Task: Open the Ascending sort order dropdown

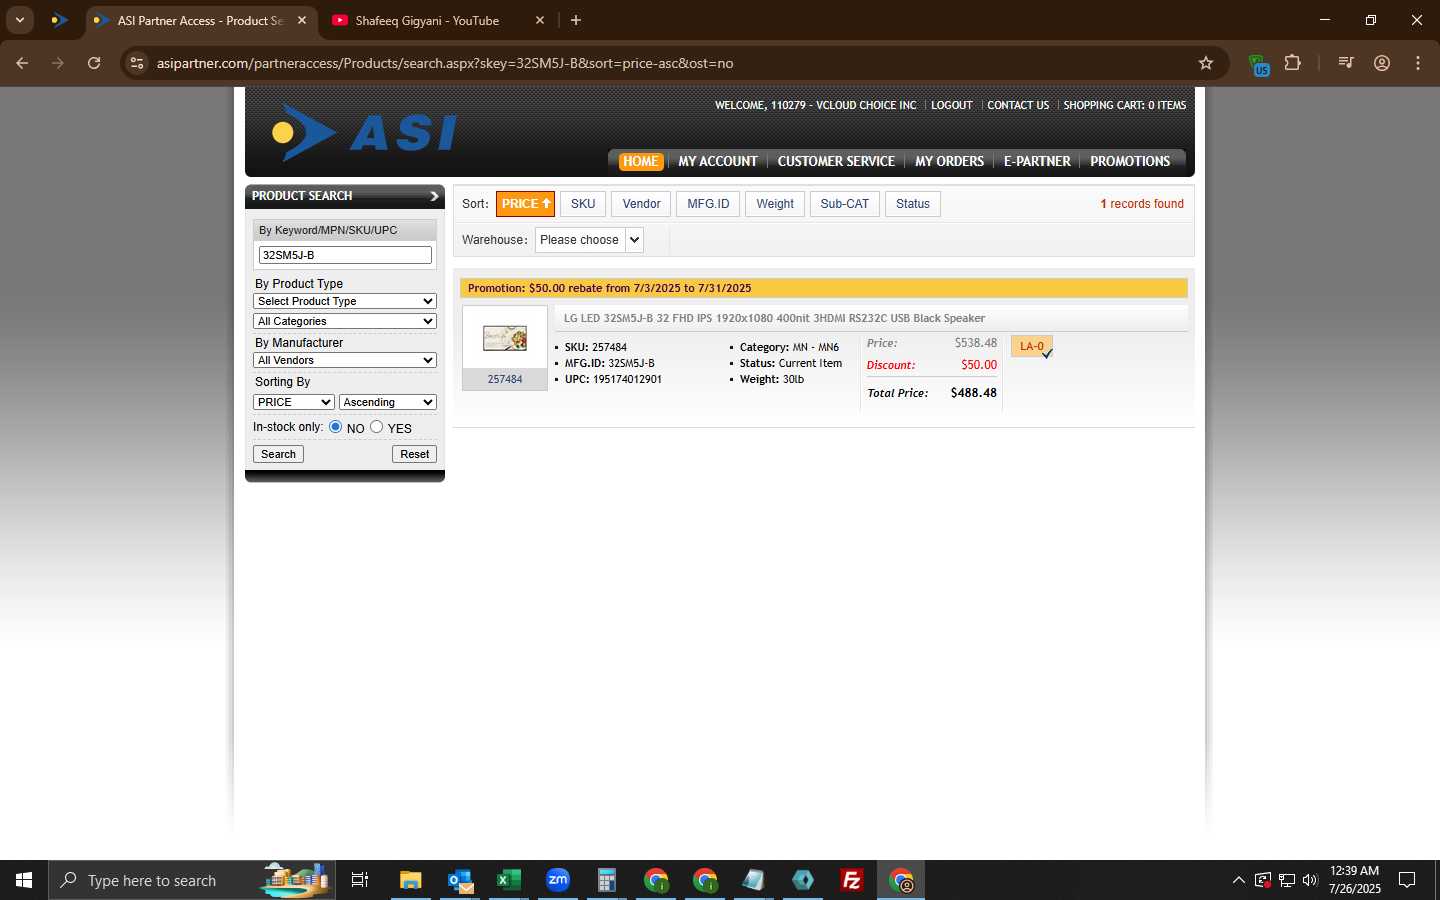Action: pyautogui.click(x=388, y=402)
